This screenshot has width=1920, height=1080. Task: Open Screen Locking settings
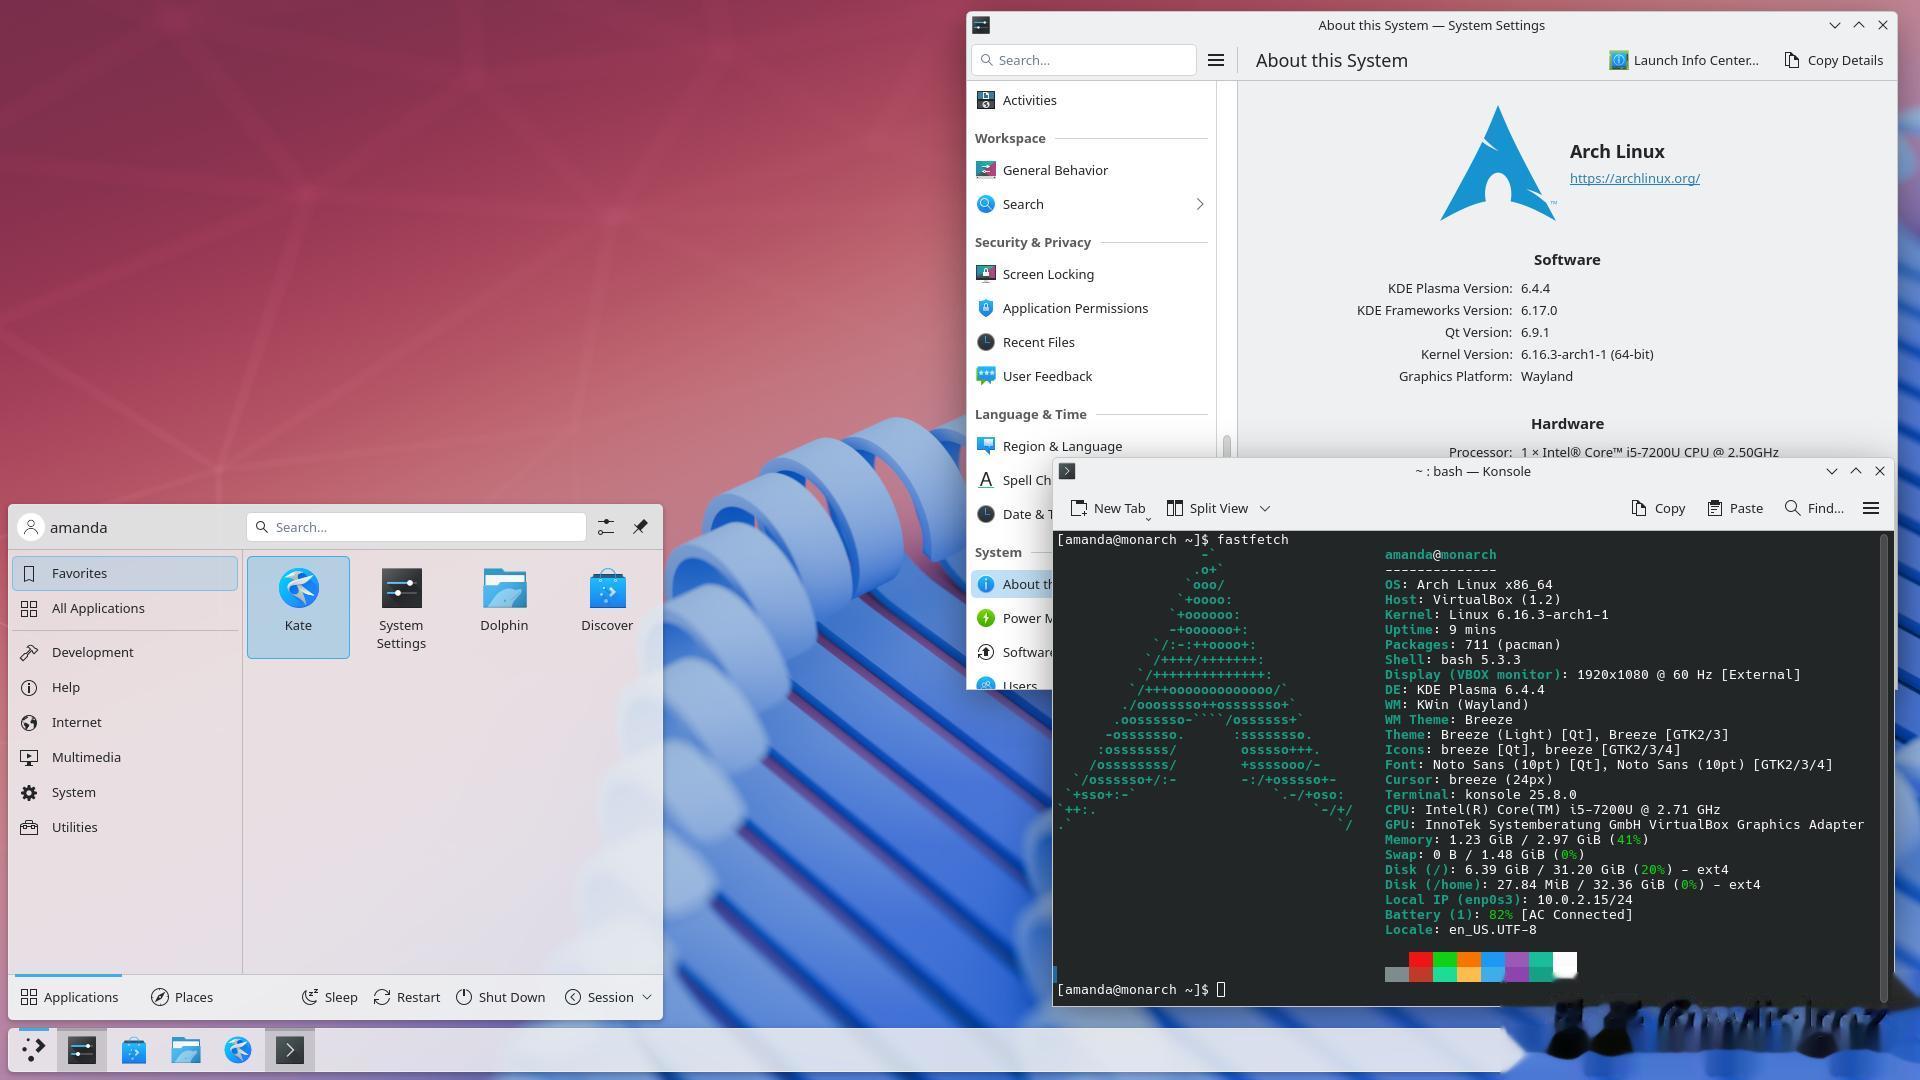(1047, 274)
